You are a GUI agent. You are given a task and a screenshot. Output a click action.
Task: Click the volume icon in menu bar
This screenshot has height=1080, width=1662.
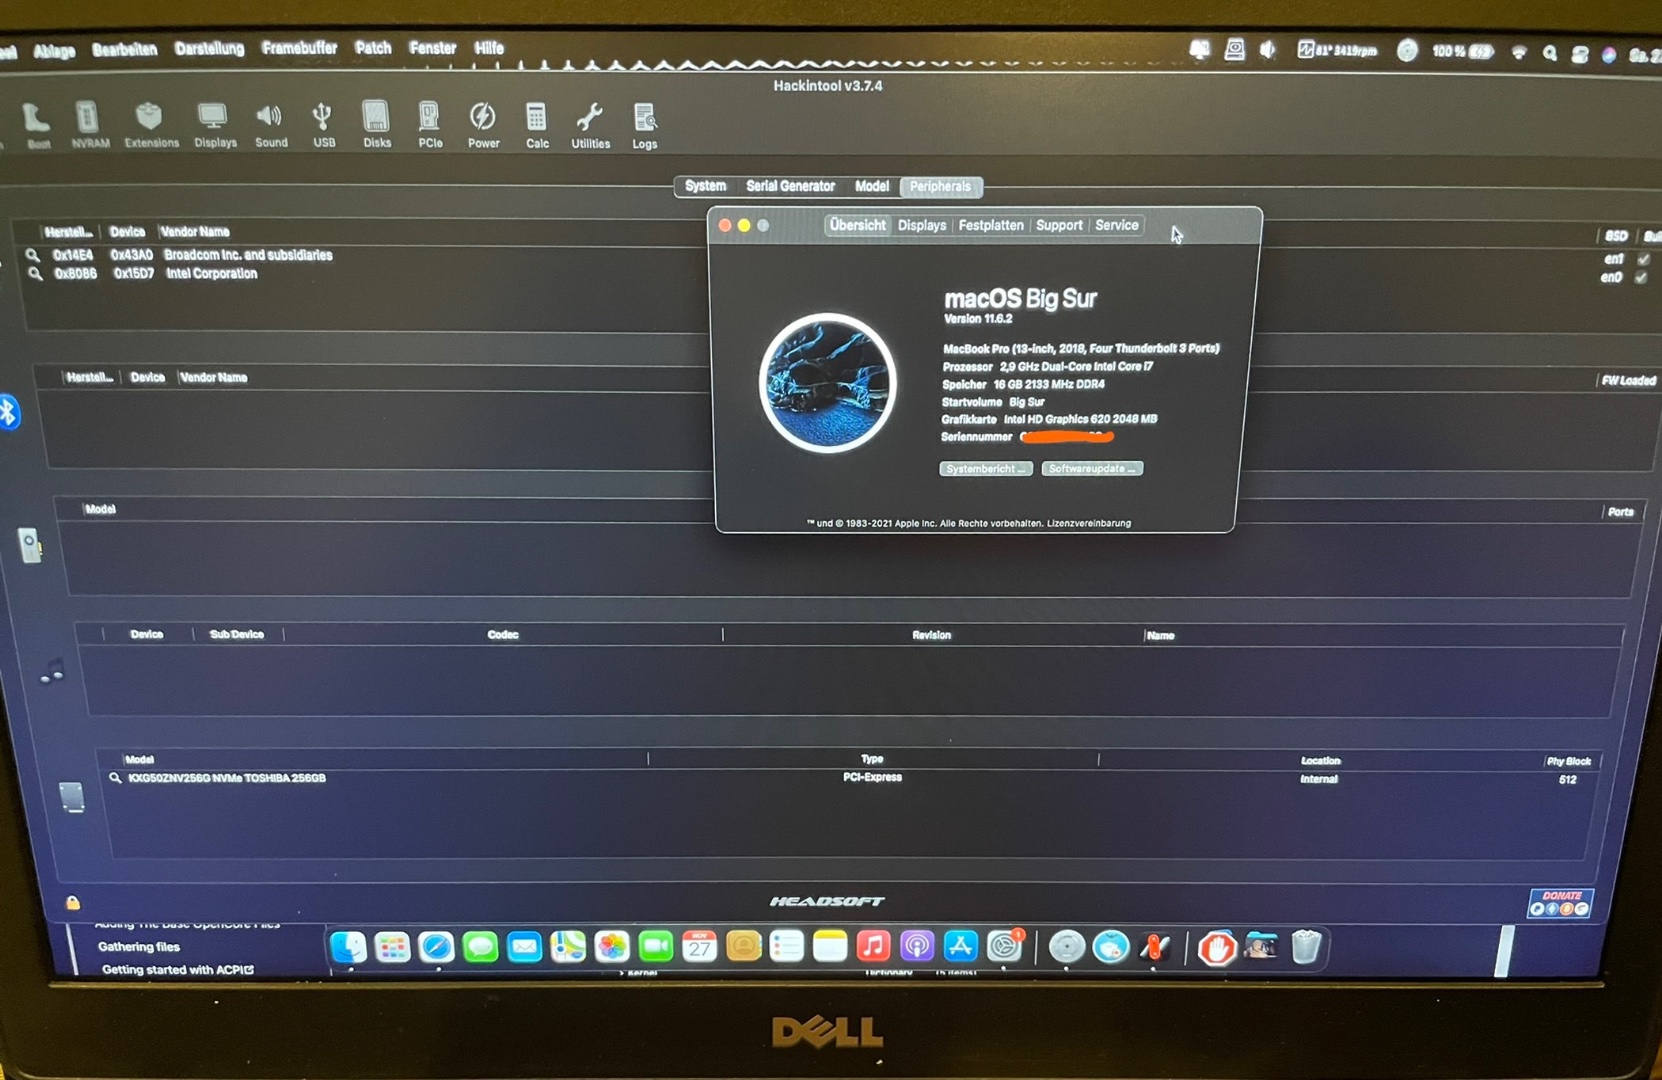pos(1267,50)
